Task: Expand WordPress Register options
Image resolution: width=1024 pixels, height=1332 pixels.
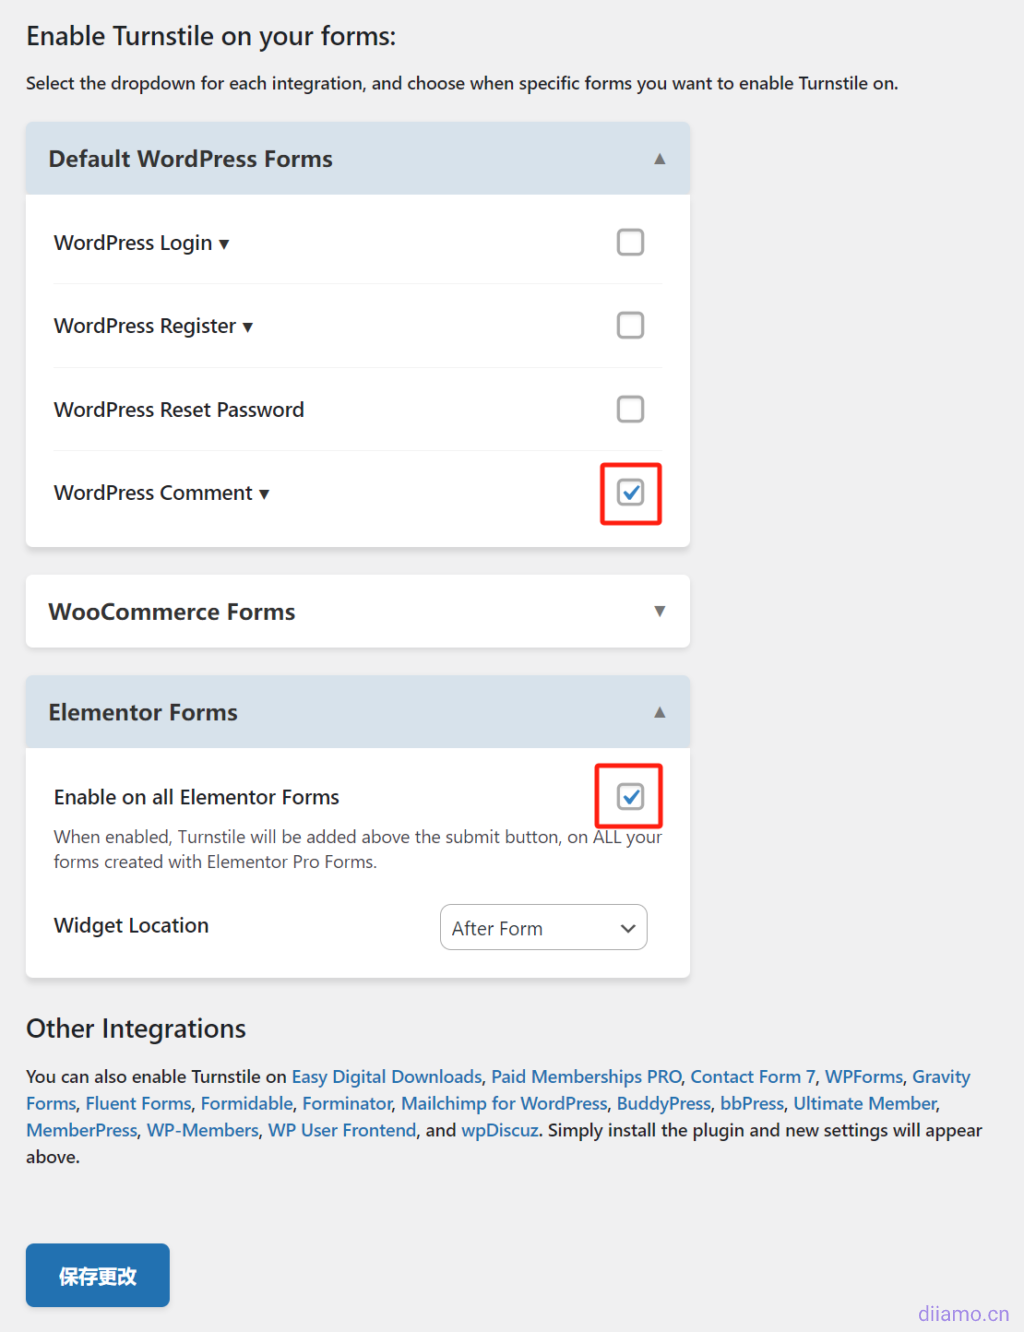Action: pyautogui.click(x=247, y=327)
